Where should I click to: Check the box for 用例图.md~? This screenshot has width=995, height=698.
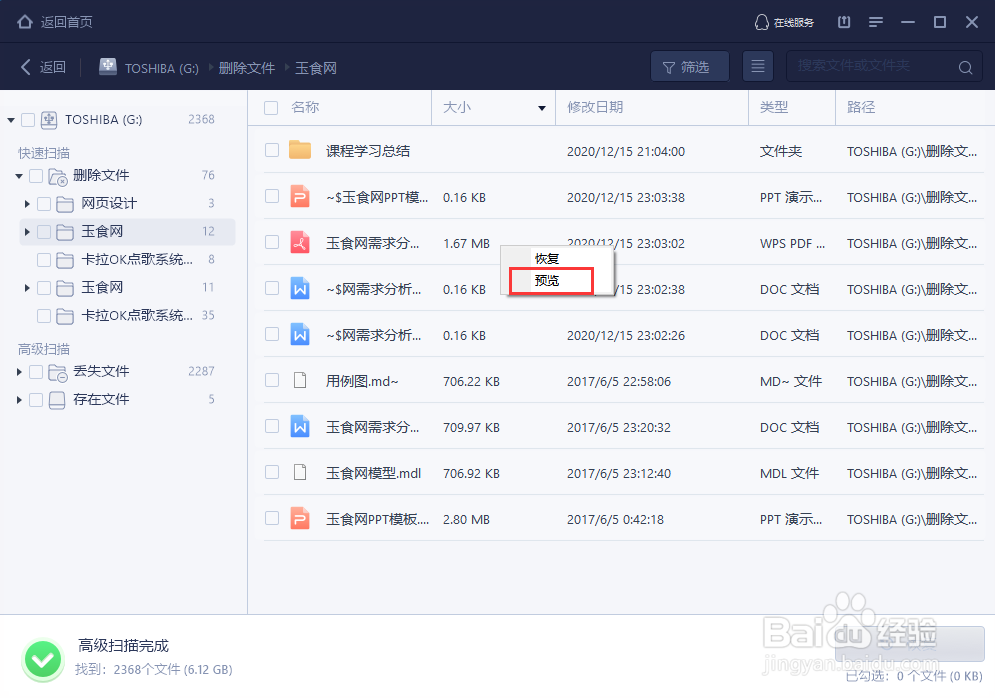[272, 381]
